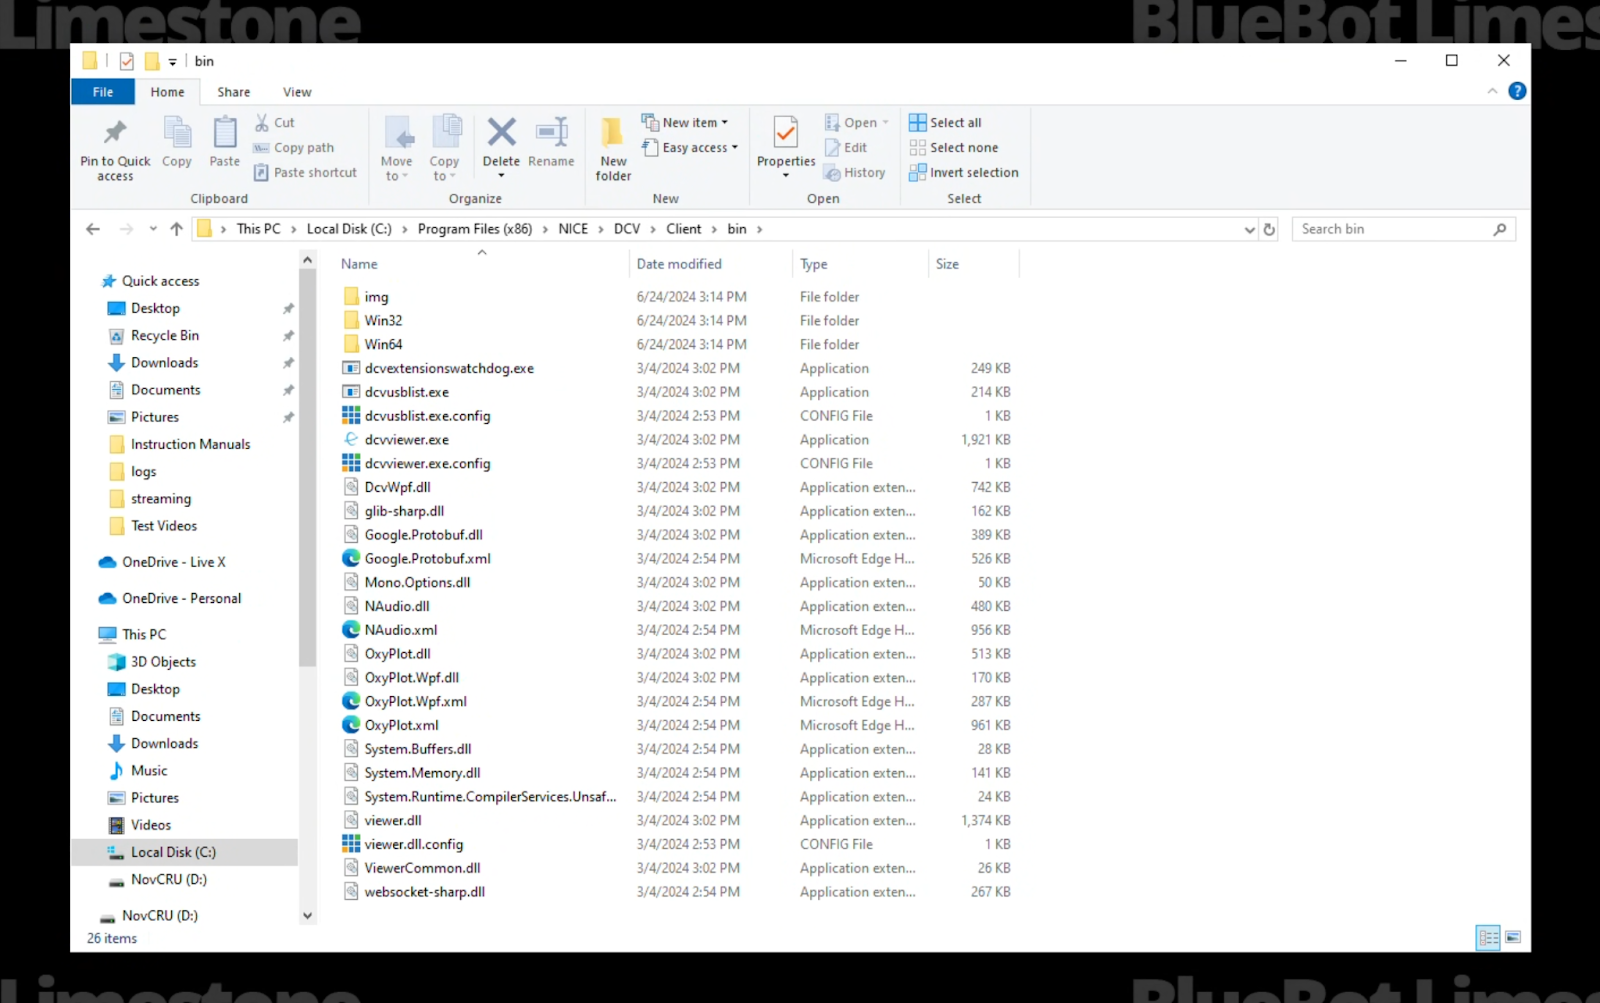Collapse the ribbon with chevron
The image size is (1600, 1003).
(1492, 91)
